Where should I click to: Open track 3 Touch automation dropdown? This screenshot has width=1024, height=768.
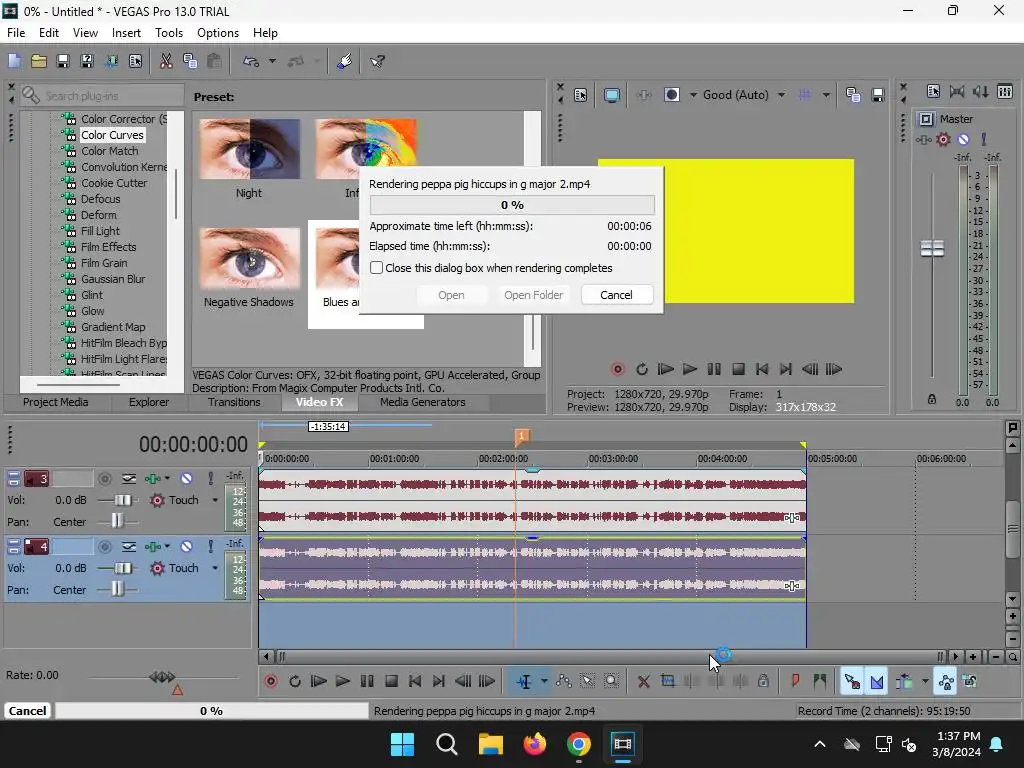[x=215, y=500]
